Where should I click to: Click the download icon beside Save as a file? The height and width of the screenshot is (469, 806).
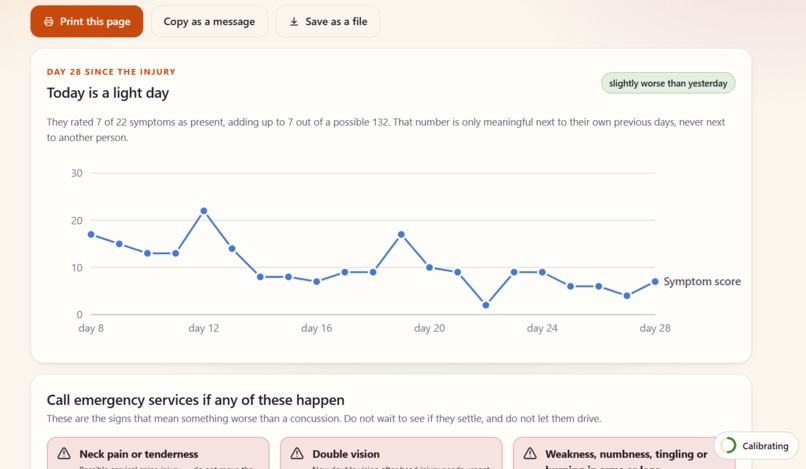[x=294, y=22]
